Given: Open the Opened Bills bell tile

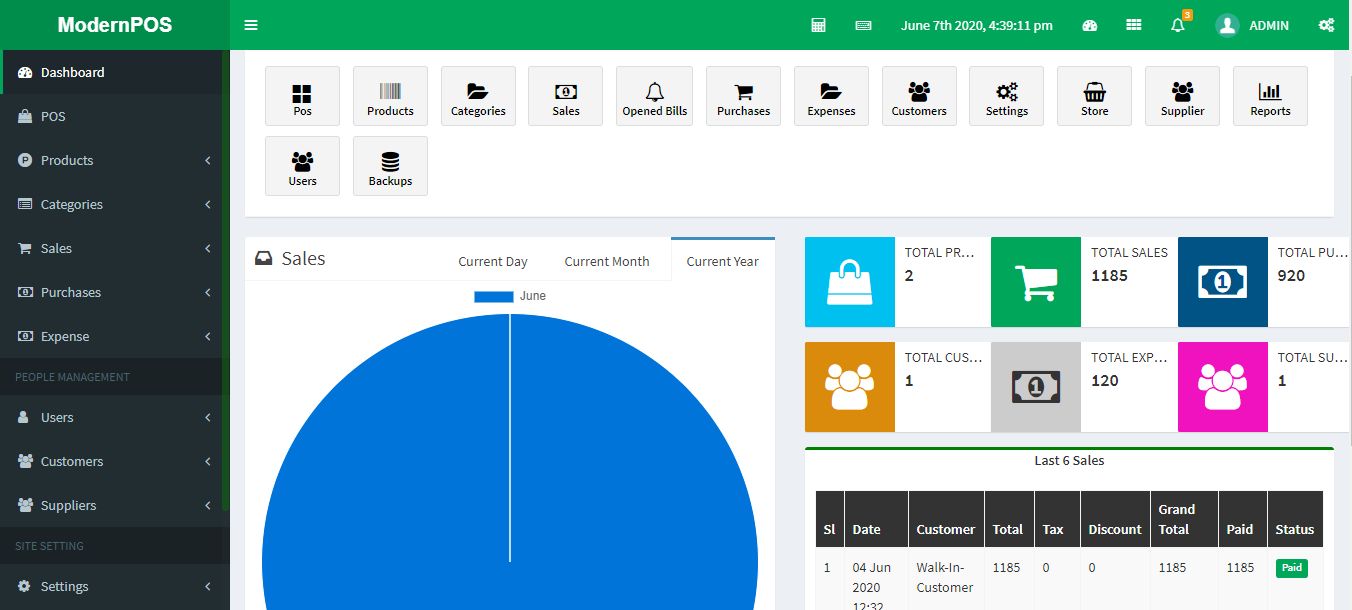Looking at the screenshot, I should tap(655, 96).
